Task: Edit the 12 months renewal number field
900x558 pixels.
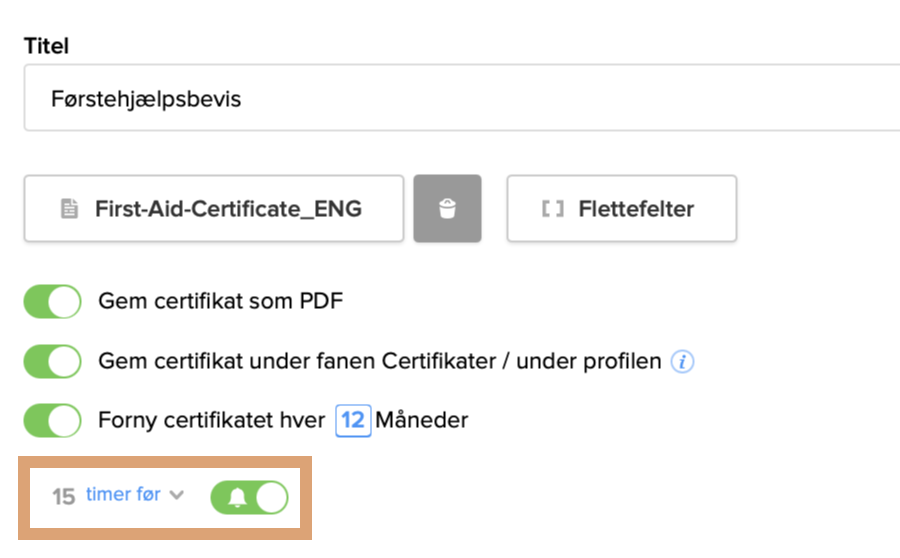Action: point(352,421)
